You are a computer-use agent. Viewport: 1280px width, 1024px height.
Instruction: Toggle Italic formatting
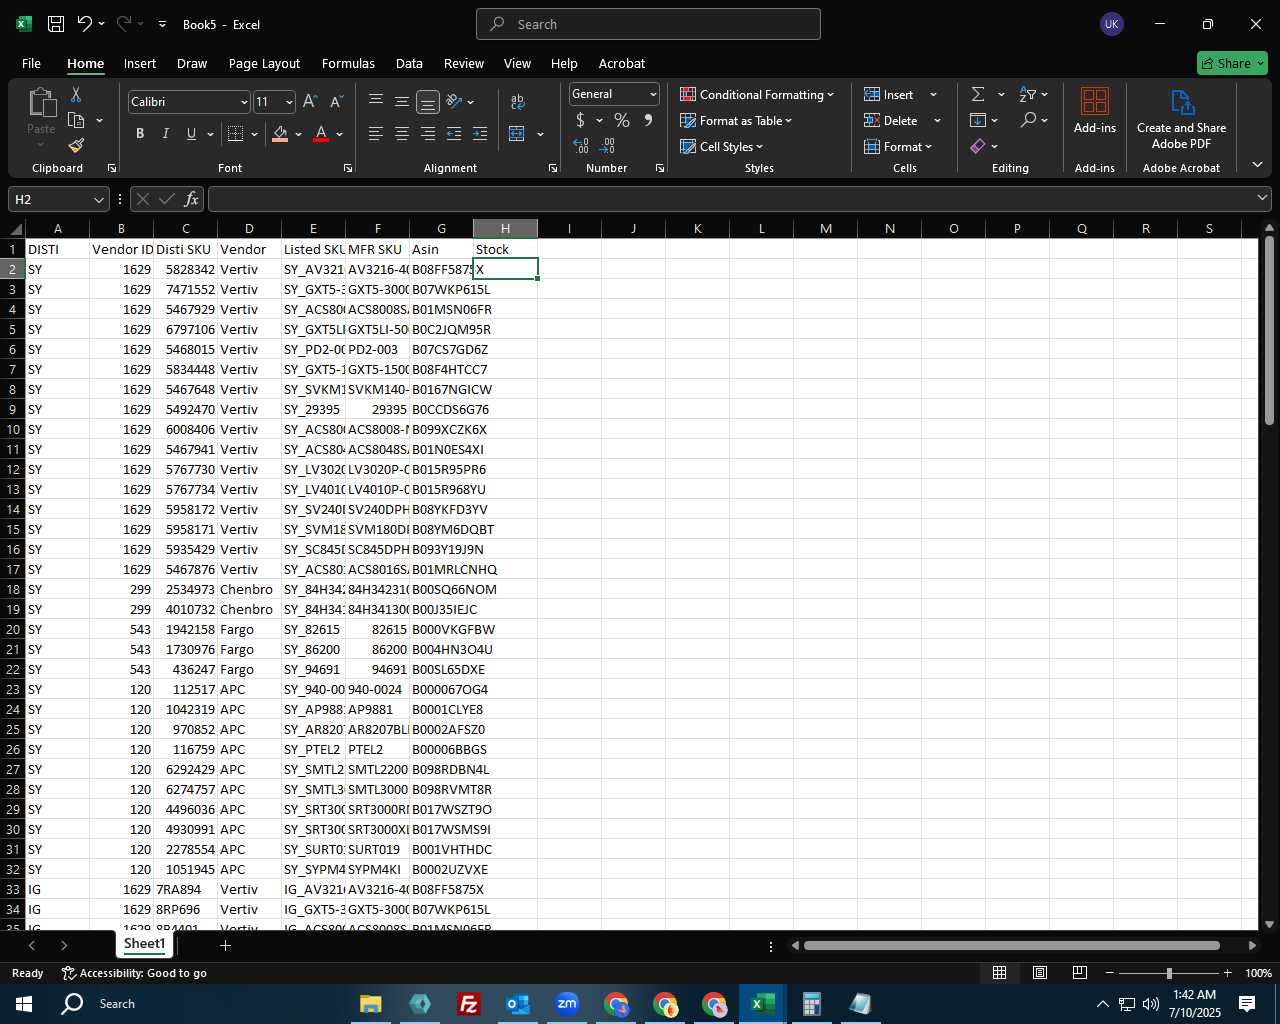coord(165,134)
